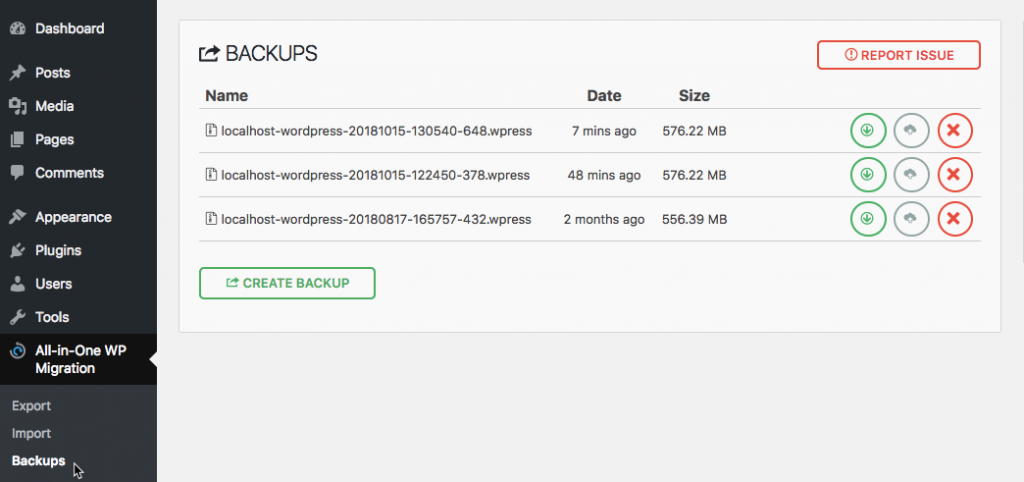The width and height of the screenshot is (1024, 482).
Task: Open the Export submenu link
Action: (31, 406)
